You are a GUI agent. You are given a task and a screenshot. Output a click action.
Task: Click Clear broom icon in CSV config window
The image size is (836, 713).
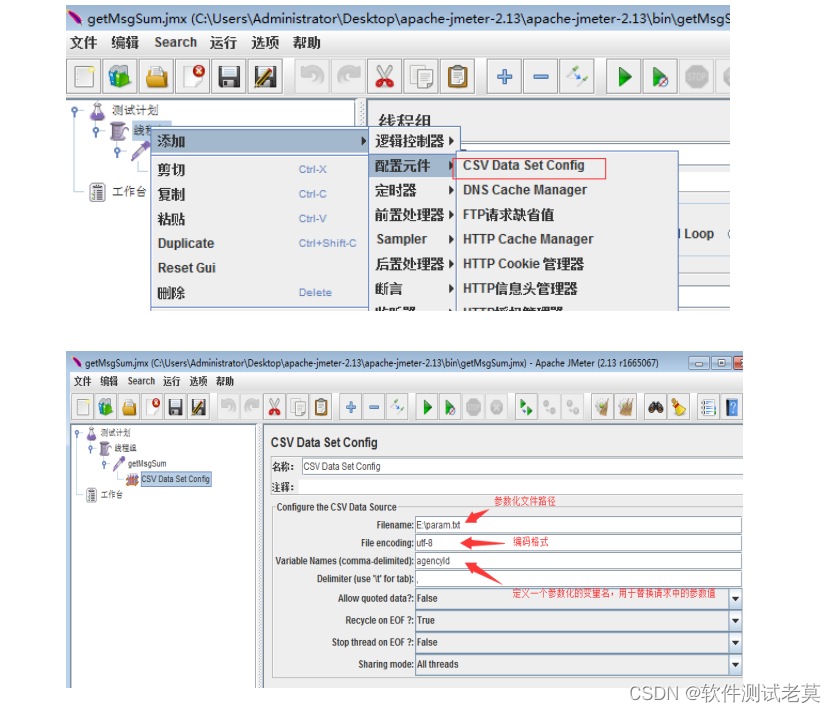tap(602, 407)
